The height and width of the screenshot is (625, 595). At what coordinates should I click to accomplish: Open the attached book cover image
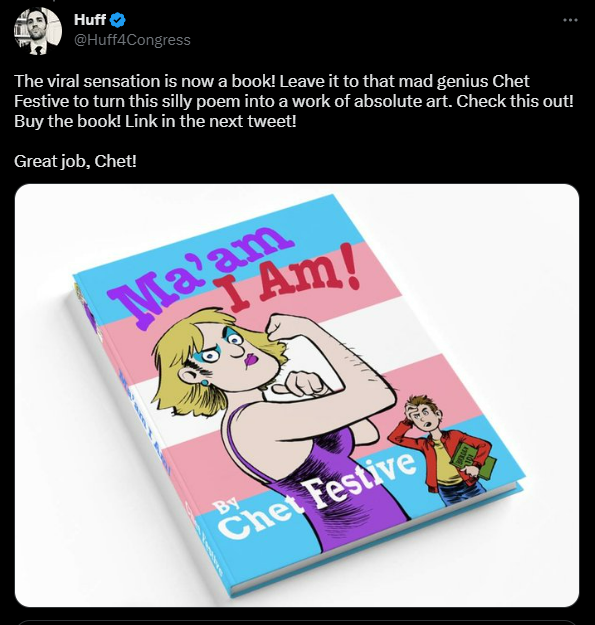(297, 395)
